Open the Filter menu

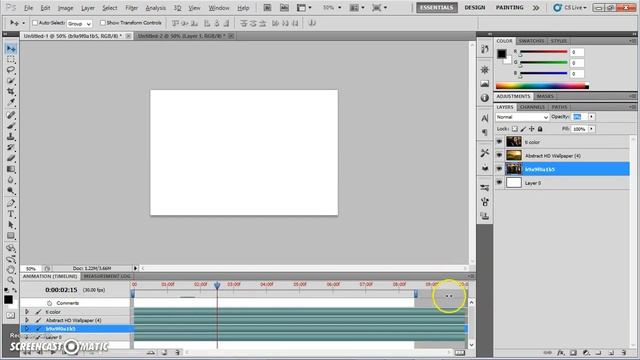[131, 8]
